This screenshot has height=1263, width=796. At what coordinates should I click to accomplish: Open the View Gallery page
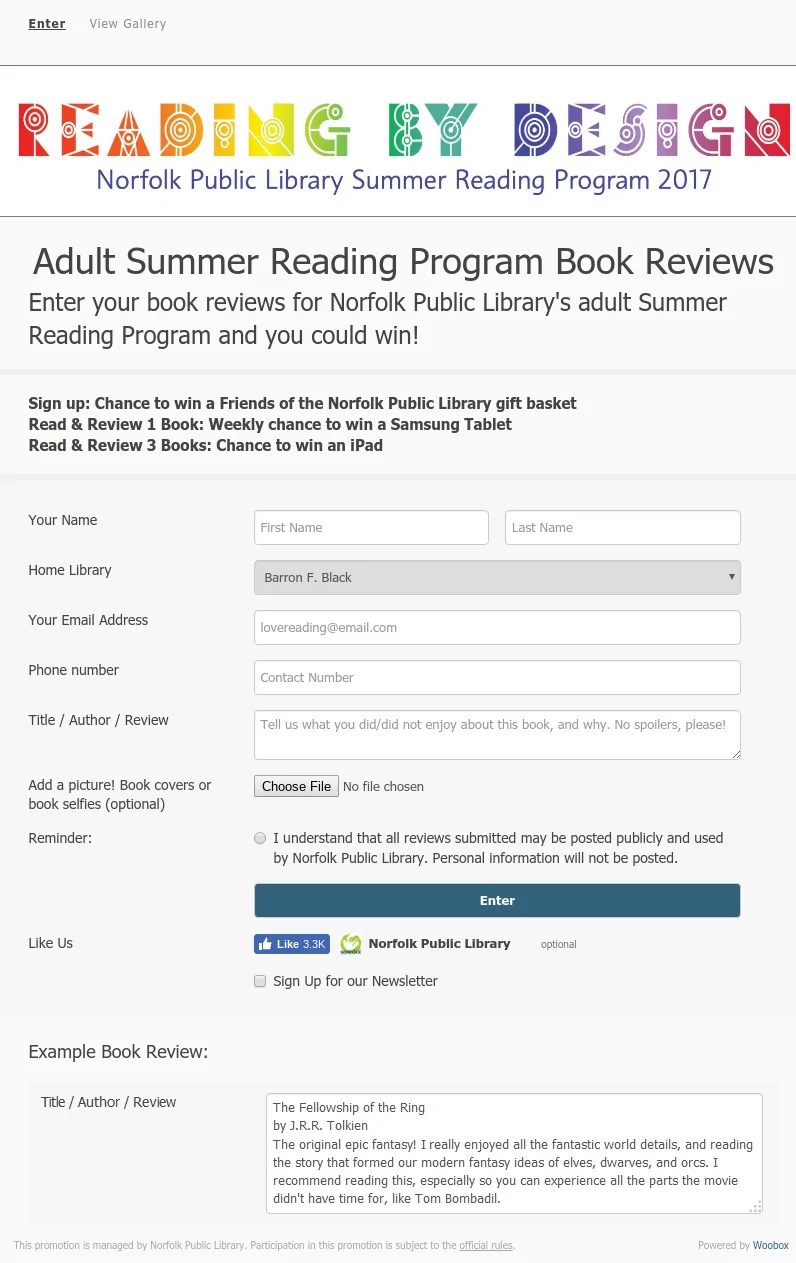[127, 23]
